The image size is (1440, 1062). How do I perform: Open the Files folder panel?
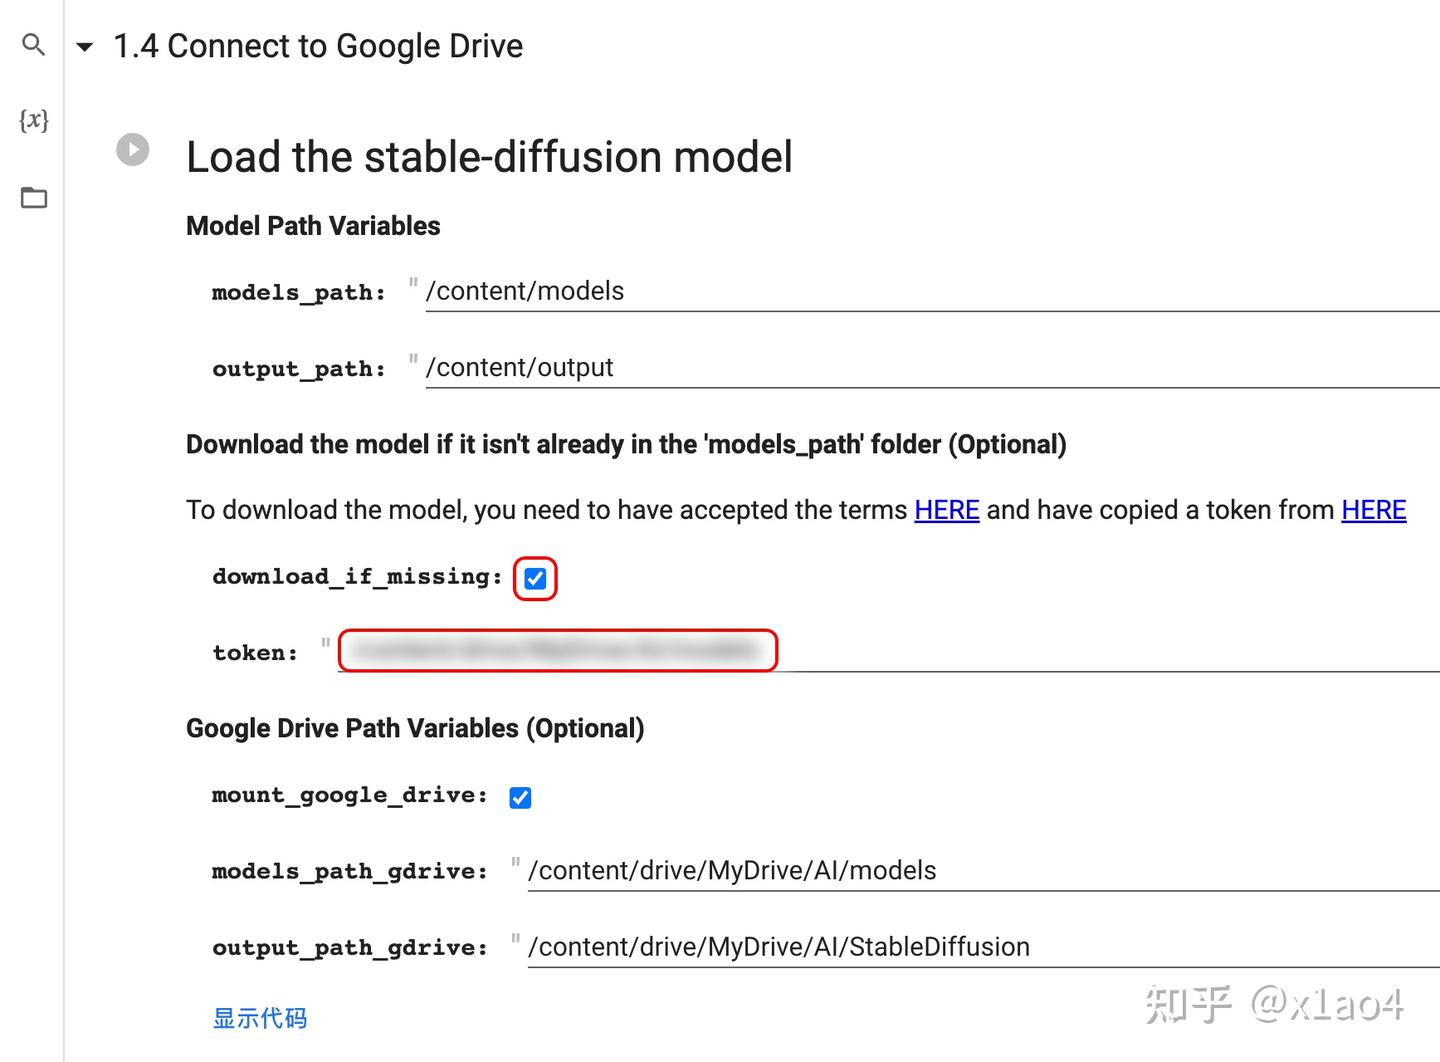pyautogui.click(x=34, y=198)
